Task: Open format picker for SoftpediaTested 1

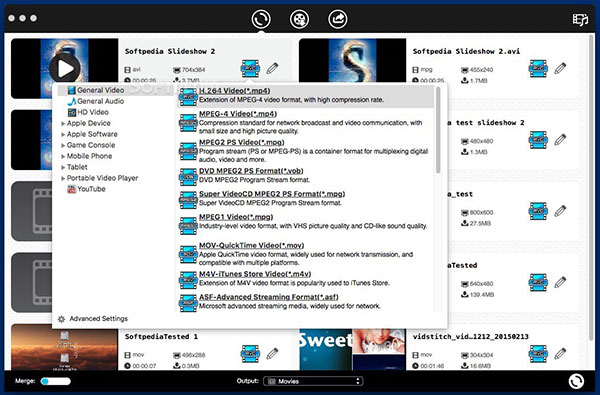Action: click(250, 354)
